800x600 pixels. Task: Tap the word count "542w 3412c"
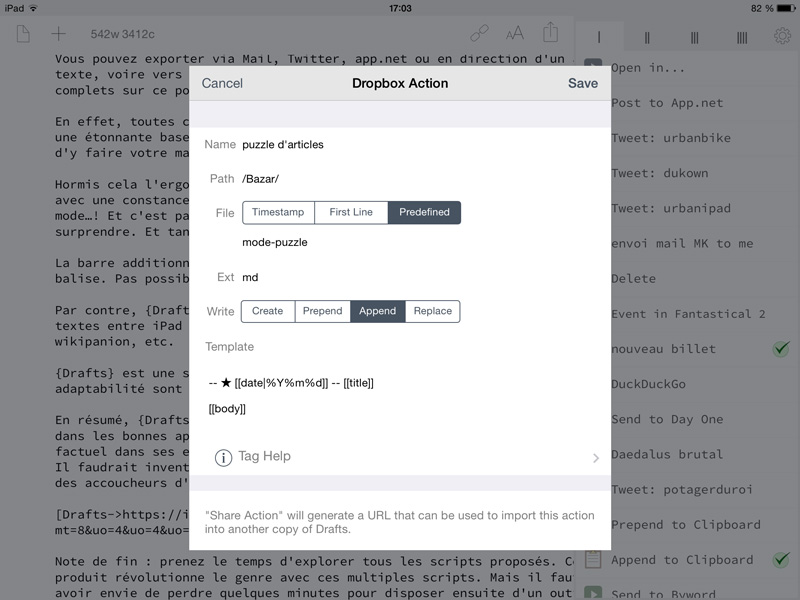tap(122, 34)
